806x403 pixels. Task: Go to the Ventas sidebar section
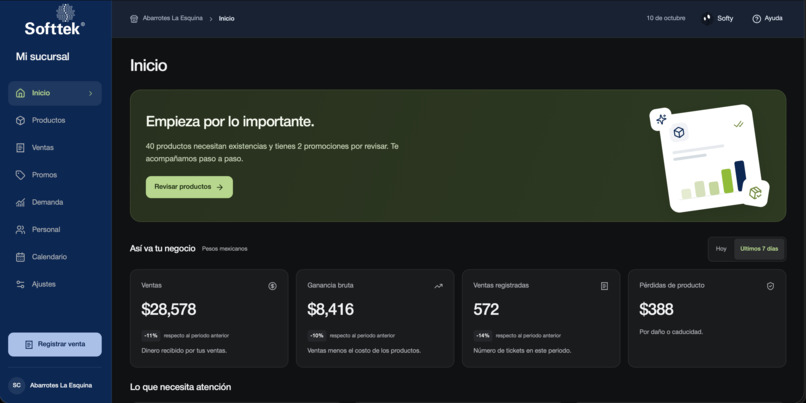(55, 148)
